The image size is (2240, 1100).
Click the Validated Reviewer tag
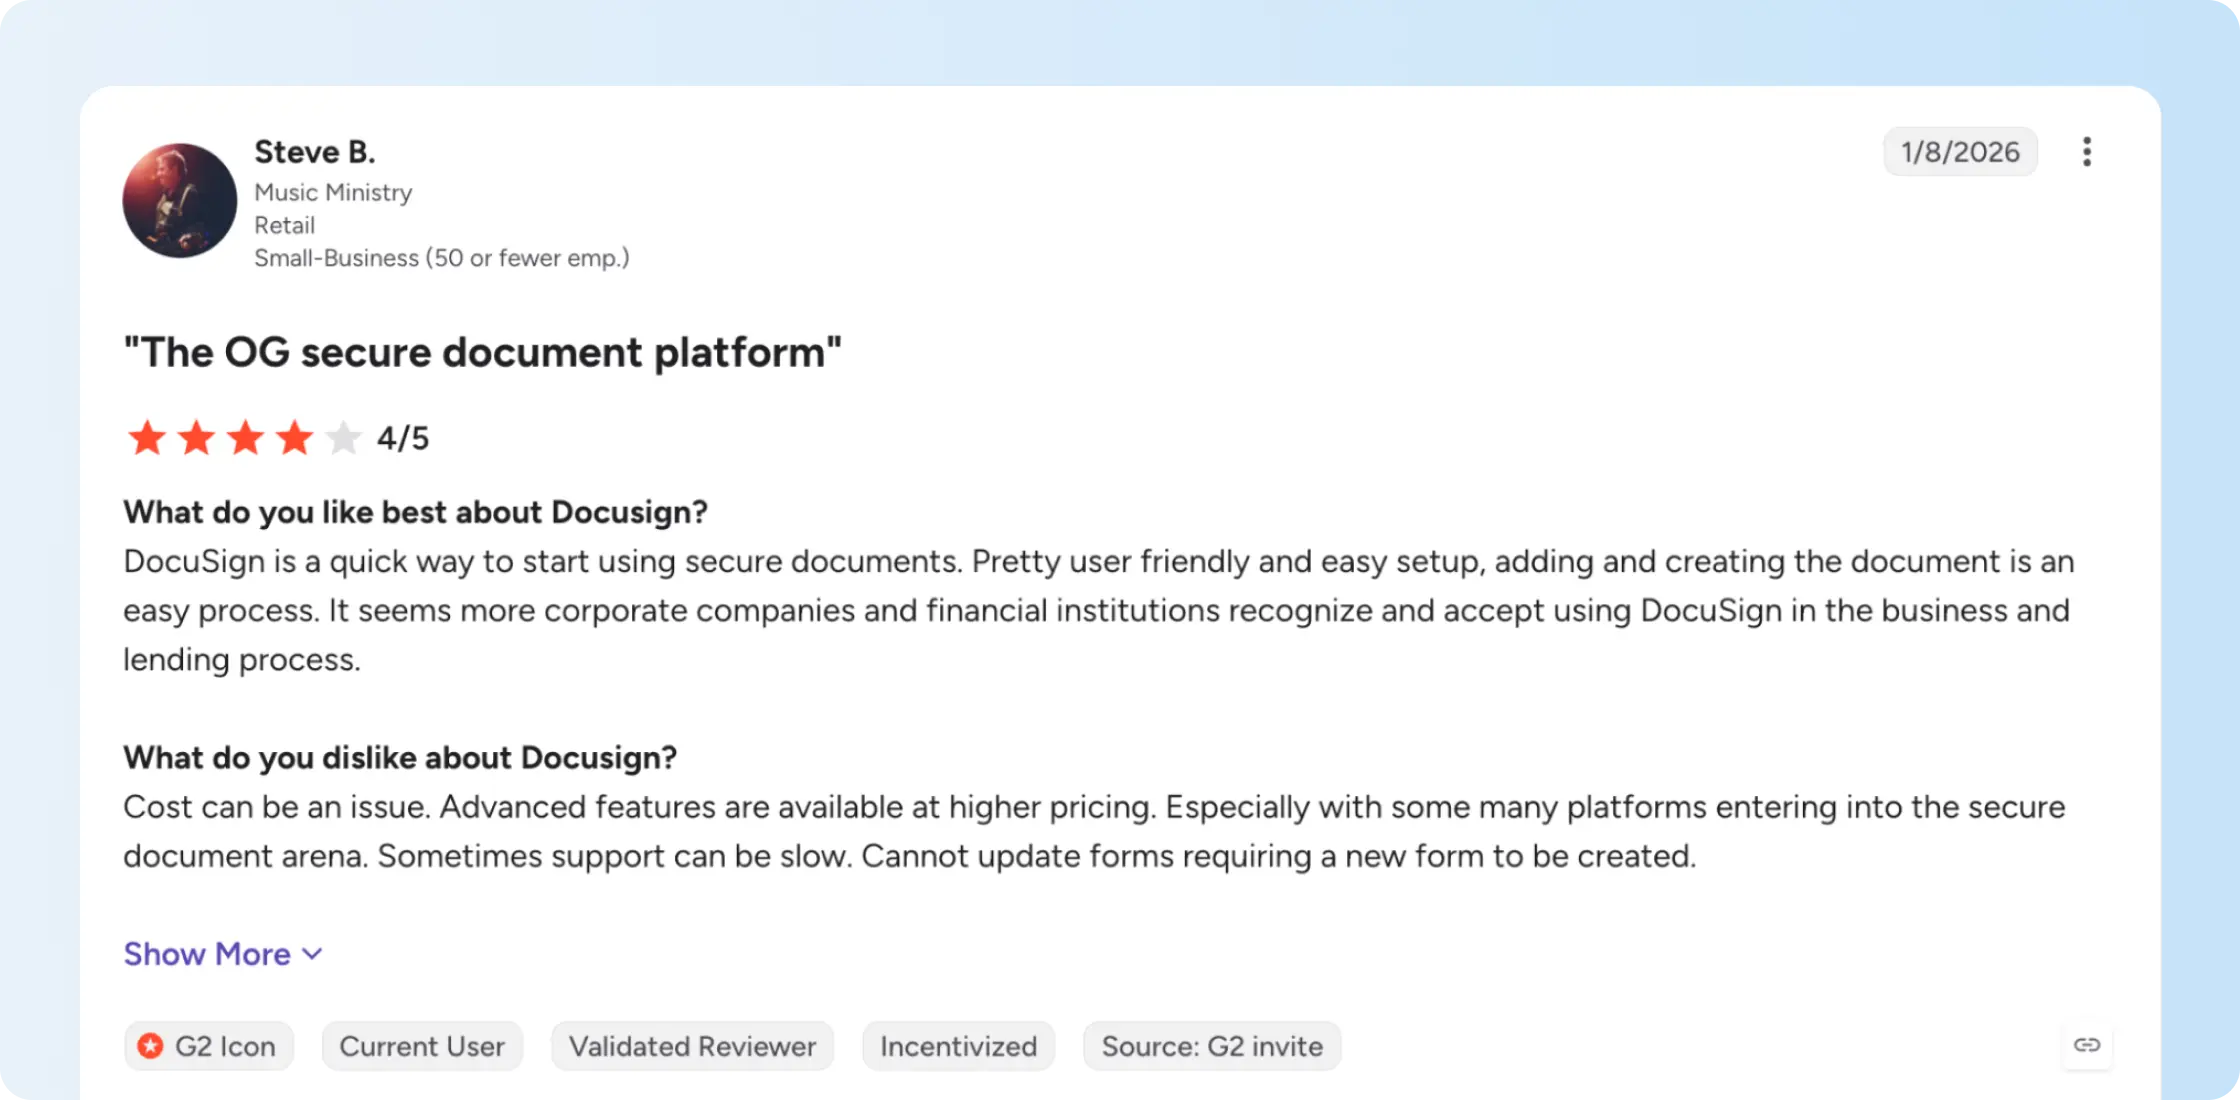(x=692, y=1046)
